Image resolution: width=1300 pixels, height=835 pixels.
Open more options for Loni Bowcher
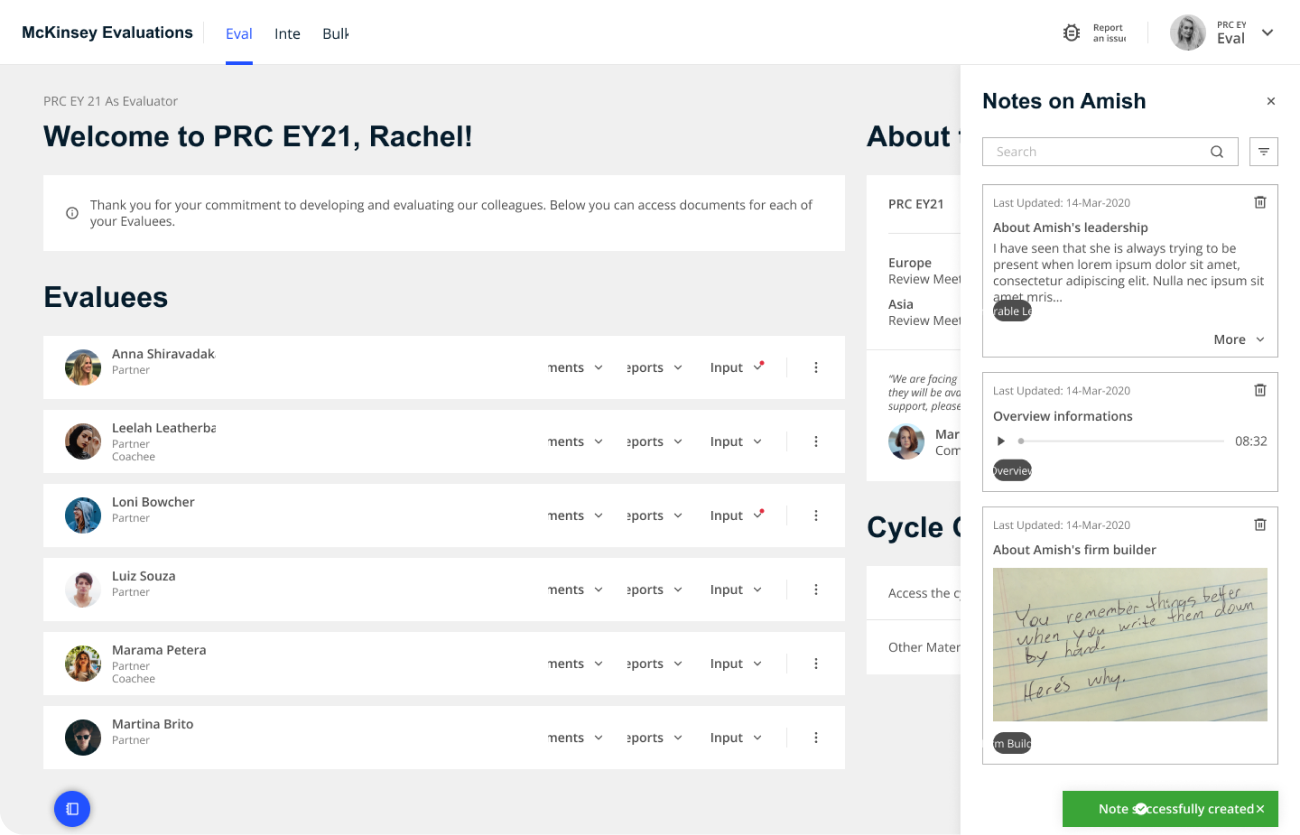816,516
